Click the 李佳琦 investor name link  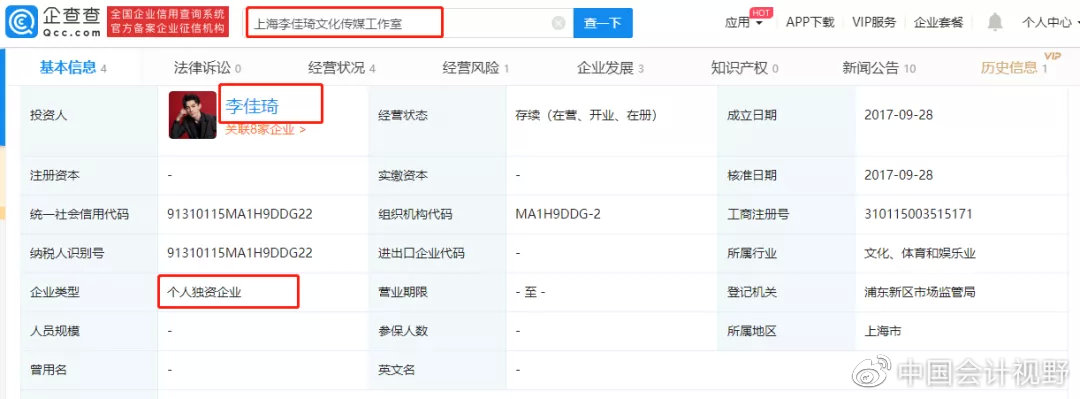pyautogui.click(x=252, y=106)
